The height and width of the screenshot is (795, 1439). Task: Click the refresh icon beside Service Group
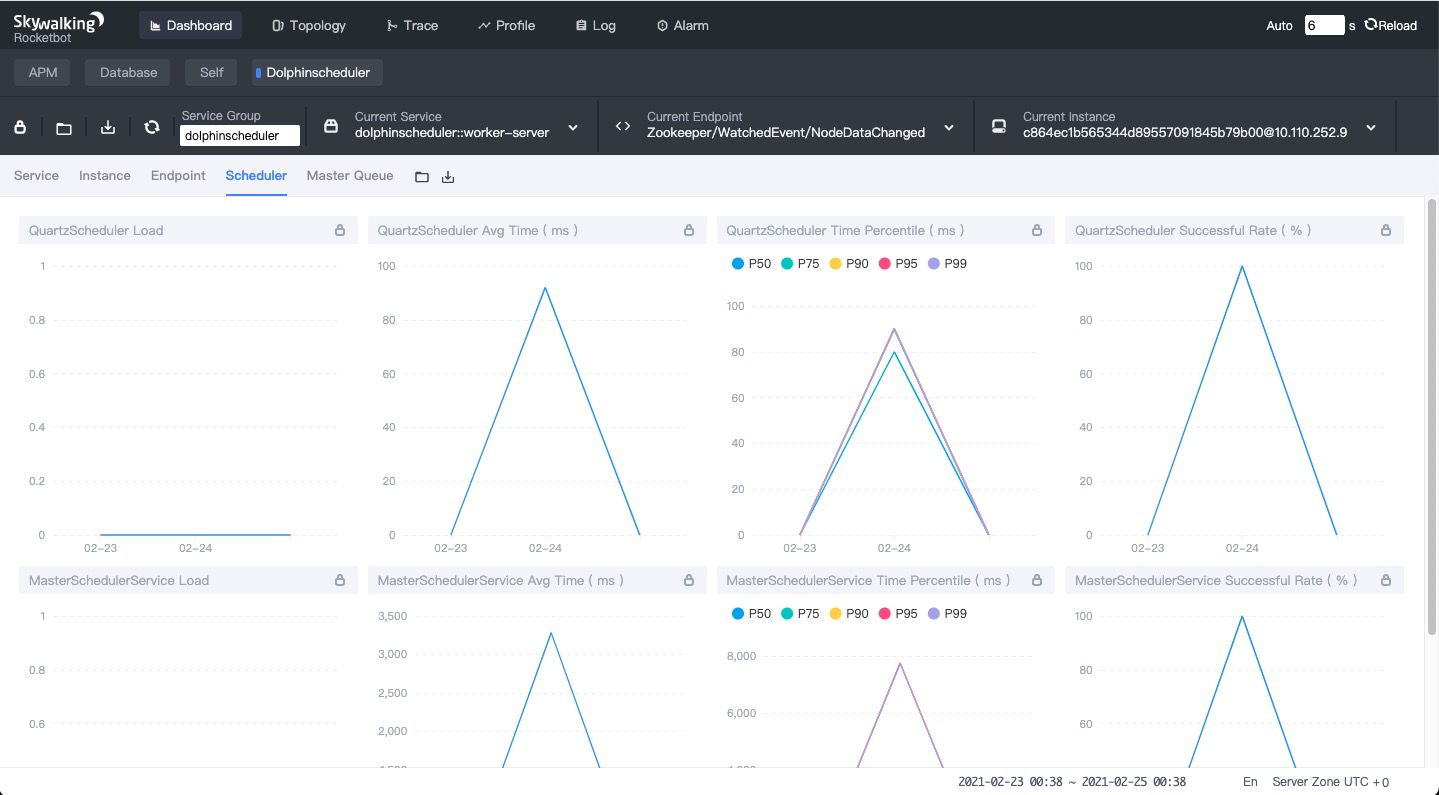tap(152, 127)
